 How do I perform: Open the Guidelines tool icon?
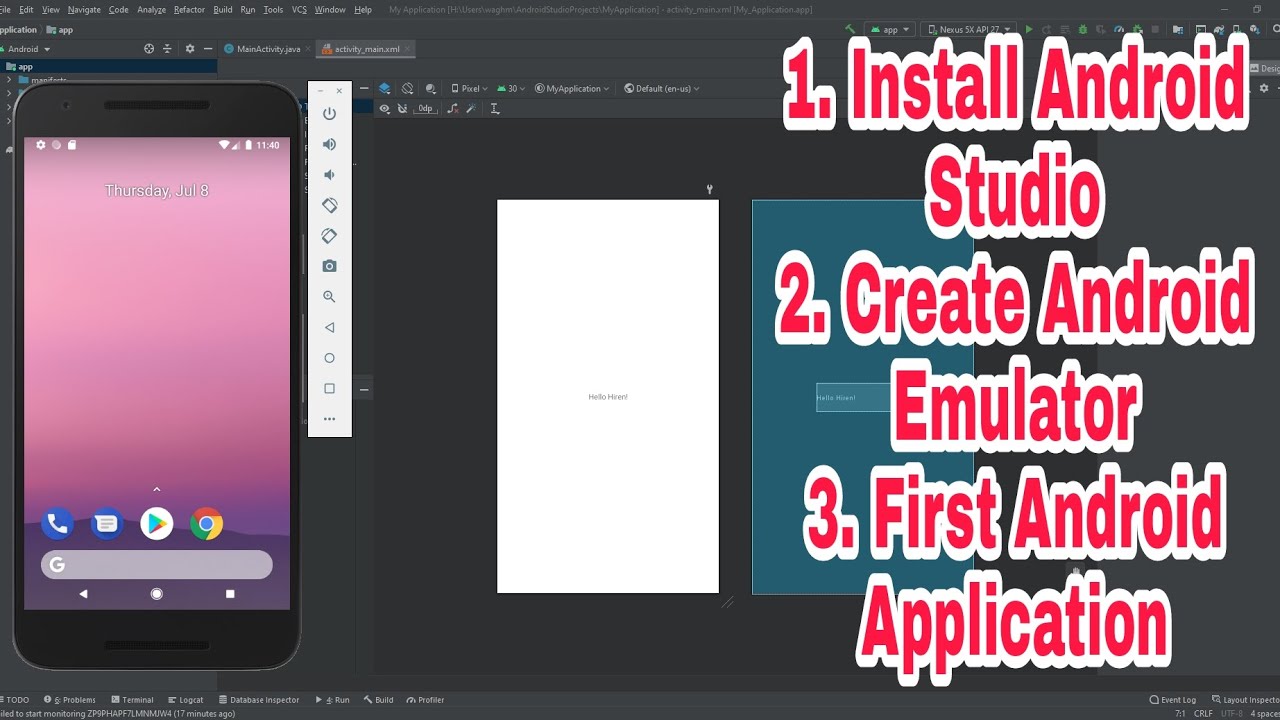point(495,108)
